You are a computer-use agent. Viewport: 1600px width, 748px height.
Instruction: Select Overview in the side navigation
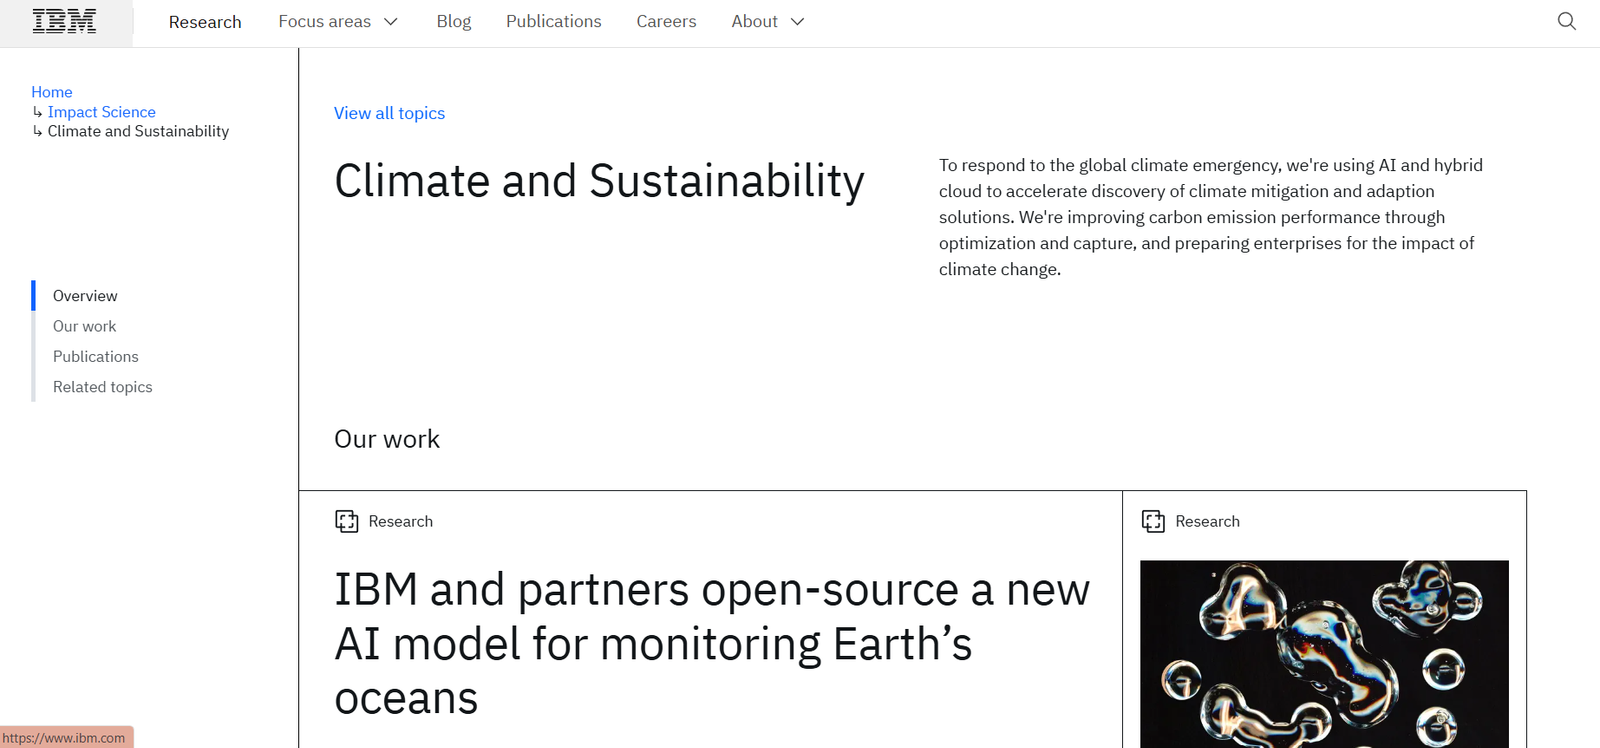click(x=85, y=296)
